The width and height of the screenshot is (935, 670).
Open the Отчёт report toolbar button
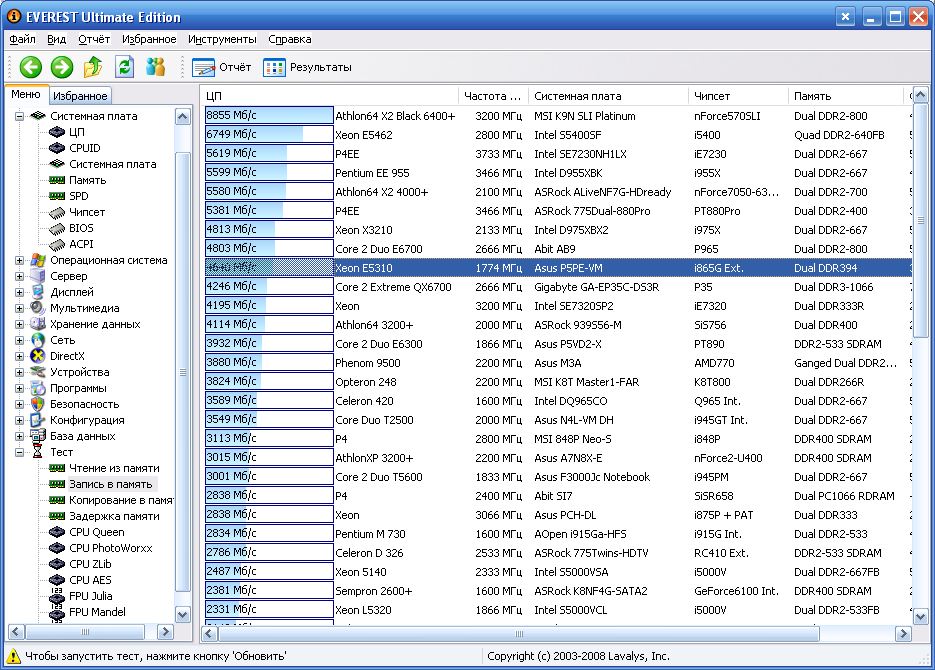pos(221,67)
